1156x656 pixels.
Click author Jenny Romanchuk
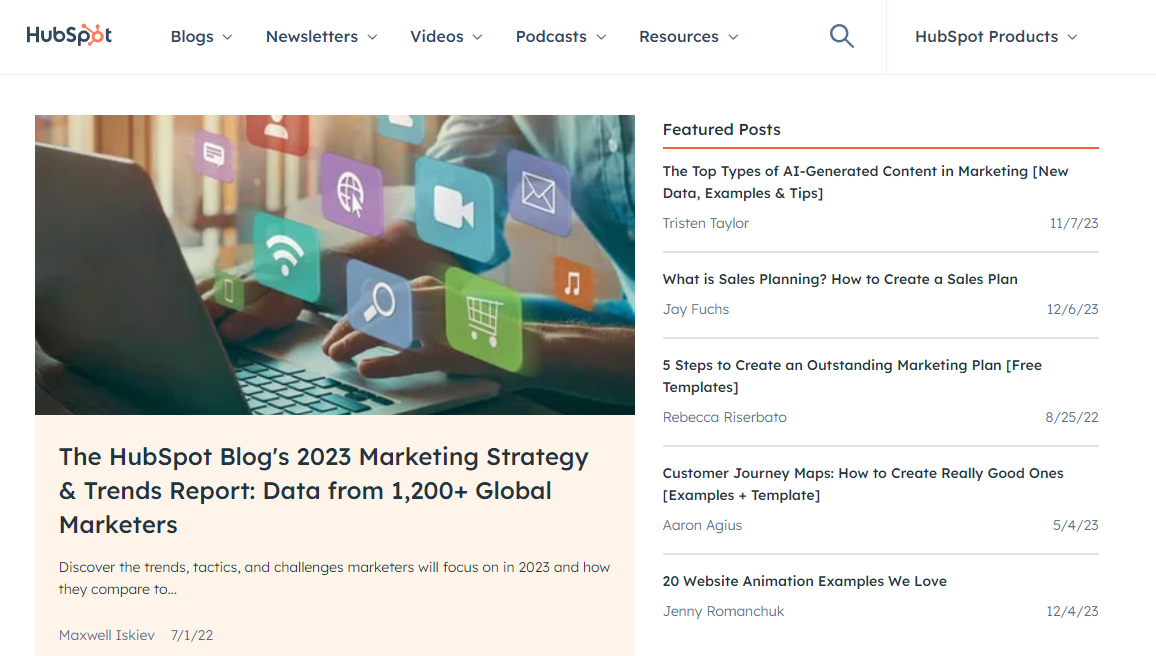[x=722, y=611]
